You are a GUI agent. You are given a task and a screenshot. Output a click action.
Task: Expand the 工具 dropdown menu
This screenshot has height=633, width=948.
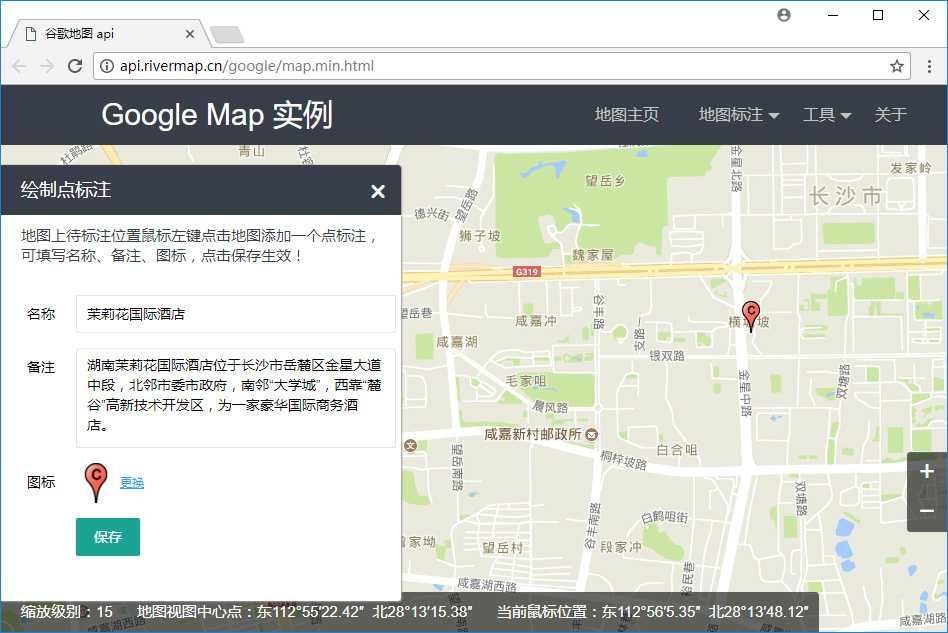[x=826, y=114]
